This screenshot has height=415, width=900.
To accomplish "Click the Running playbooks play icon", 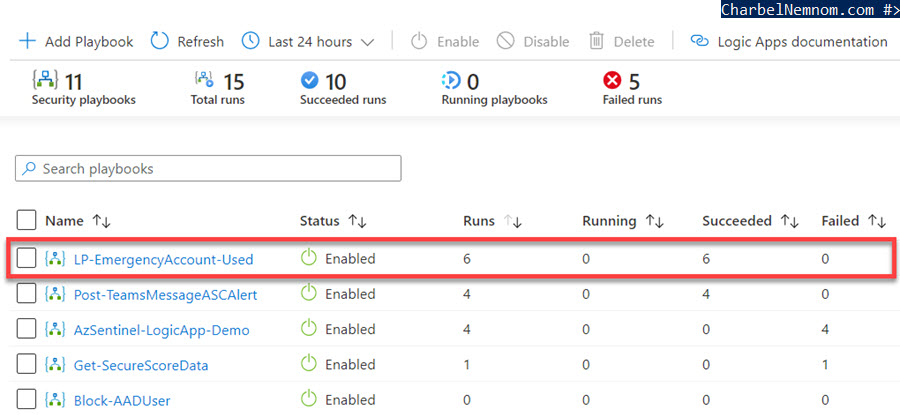I will [x=452, y=81].
